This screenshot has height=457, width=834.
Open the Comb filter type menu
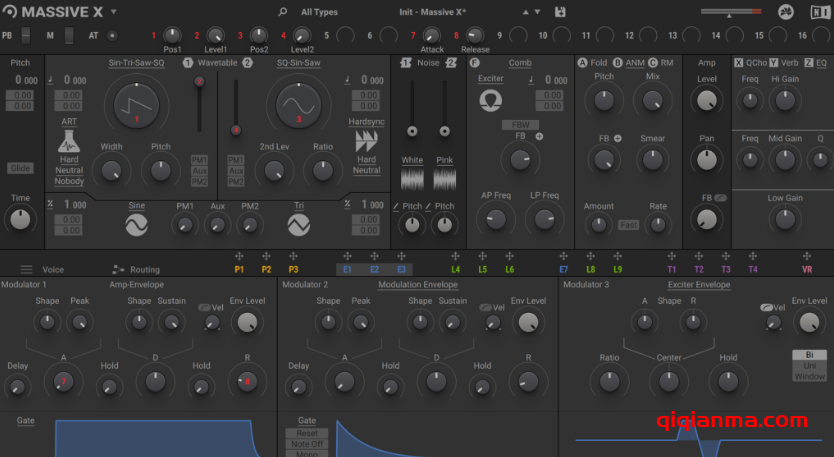point(520,63)
